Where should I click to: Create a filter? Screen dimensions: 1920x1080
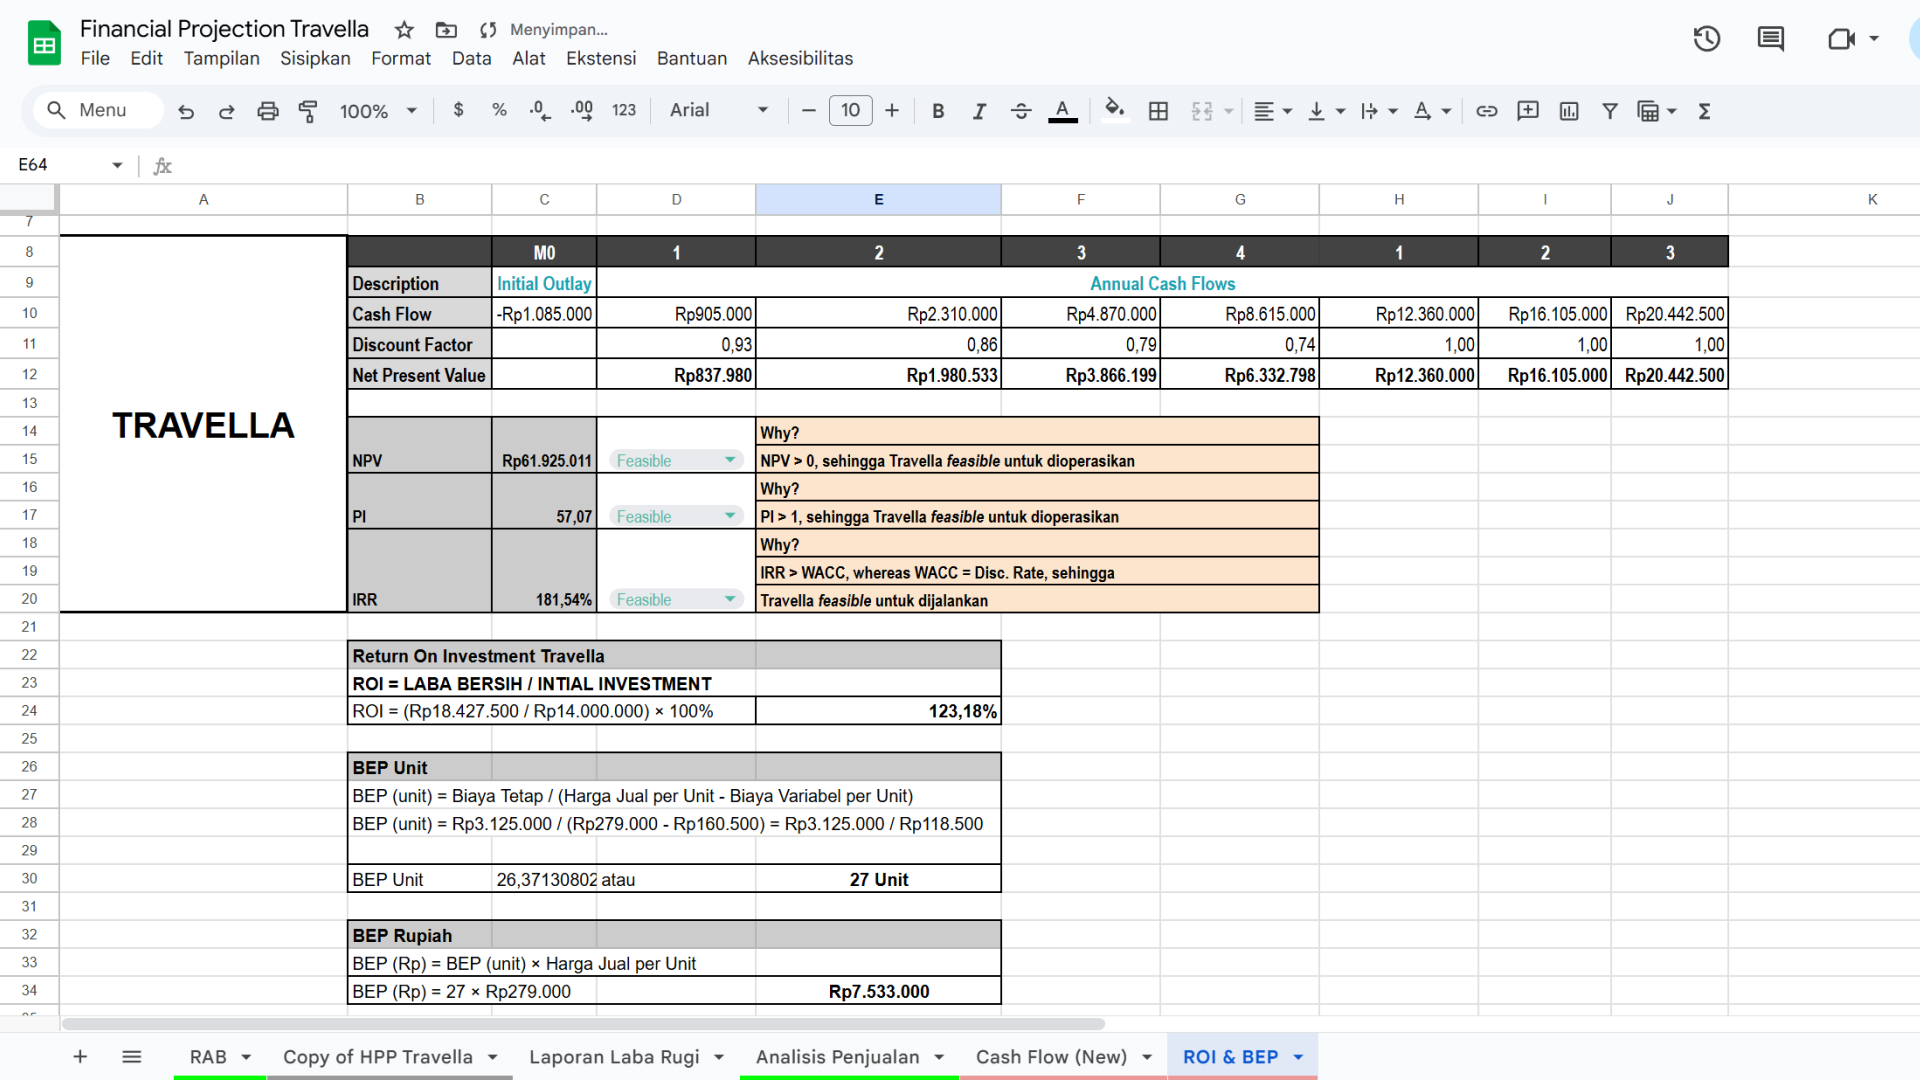click(x=1610, y=111)
